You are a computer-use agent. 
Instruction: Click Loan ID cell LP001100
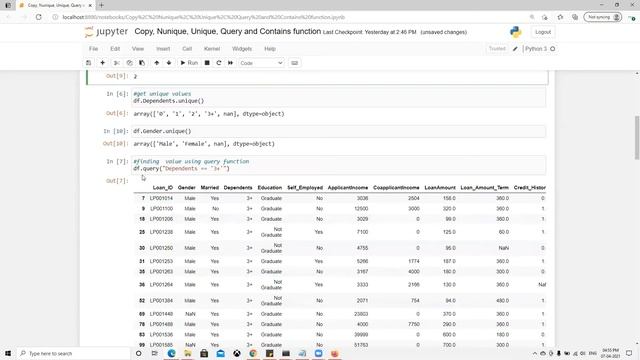pos(161,209)
